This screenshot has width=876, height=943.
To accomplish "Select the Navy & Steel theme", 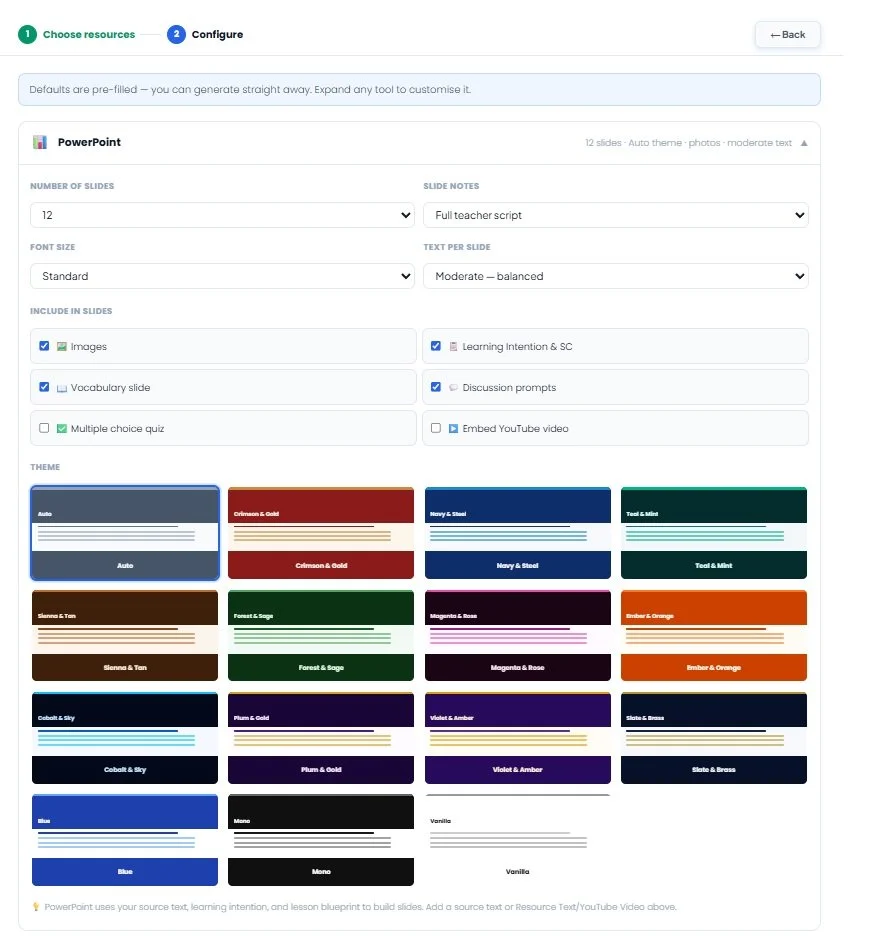I will pos(518,533).
